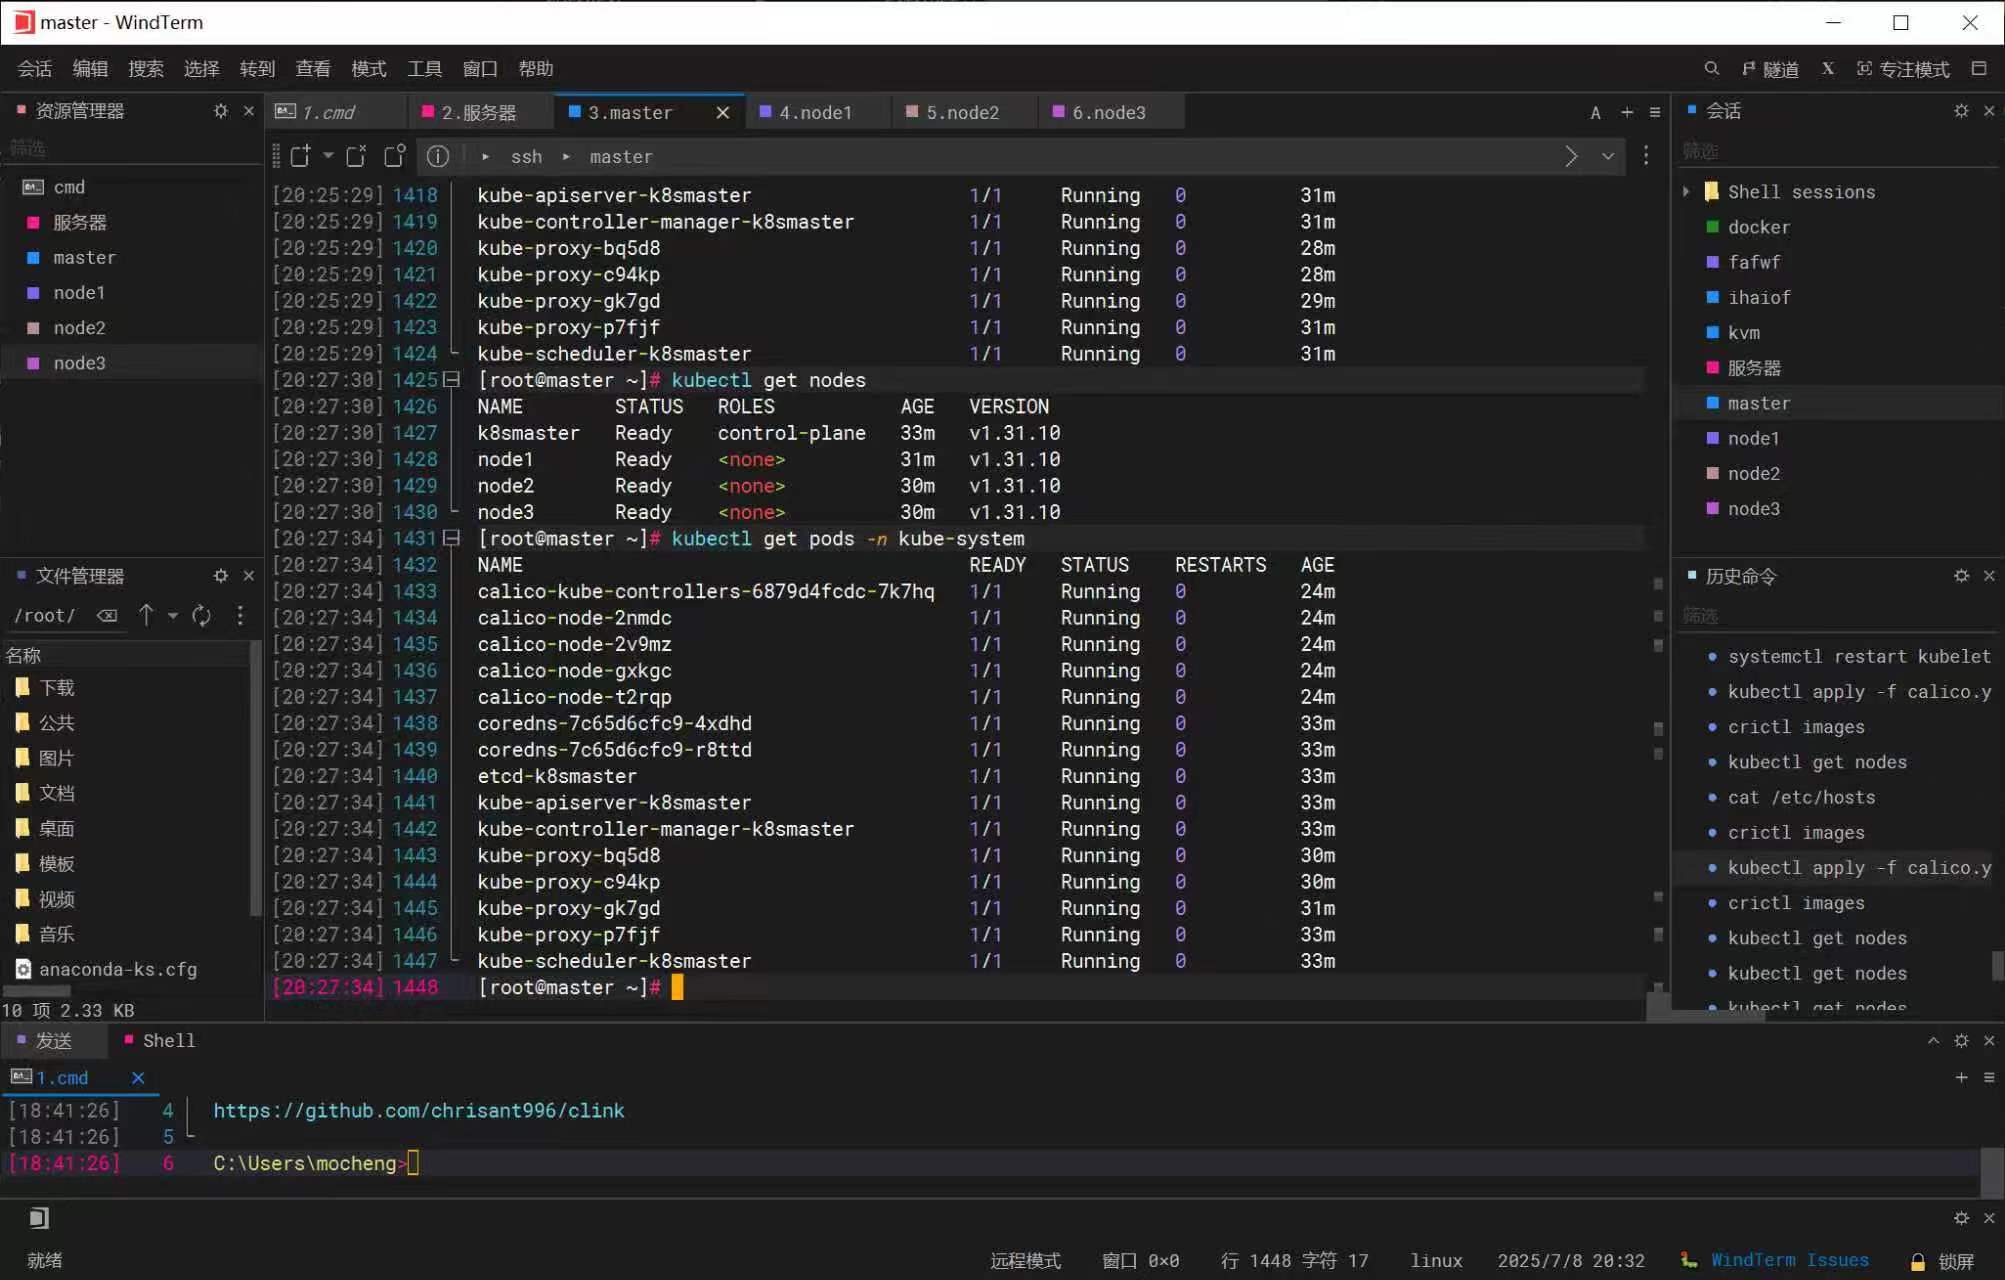Click the X icon in top toolbar
The width and height of the screenshot is (2005, 1280).
point(1827,68)
